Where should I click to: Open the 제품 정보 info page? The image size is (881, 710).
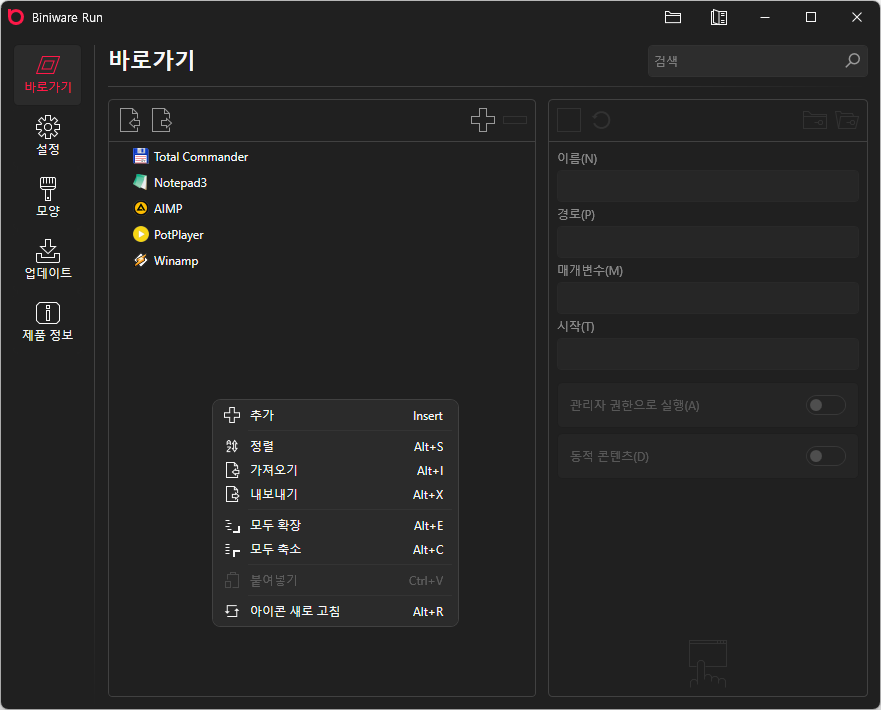tap(48, 321)
